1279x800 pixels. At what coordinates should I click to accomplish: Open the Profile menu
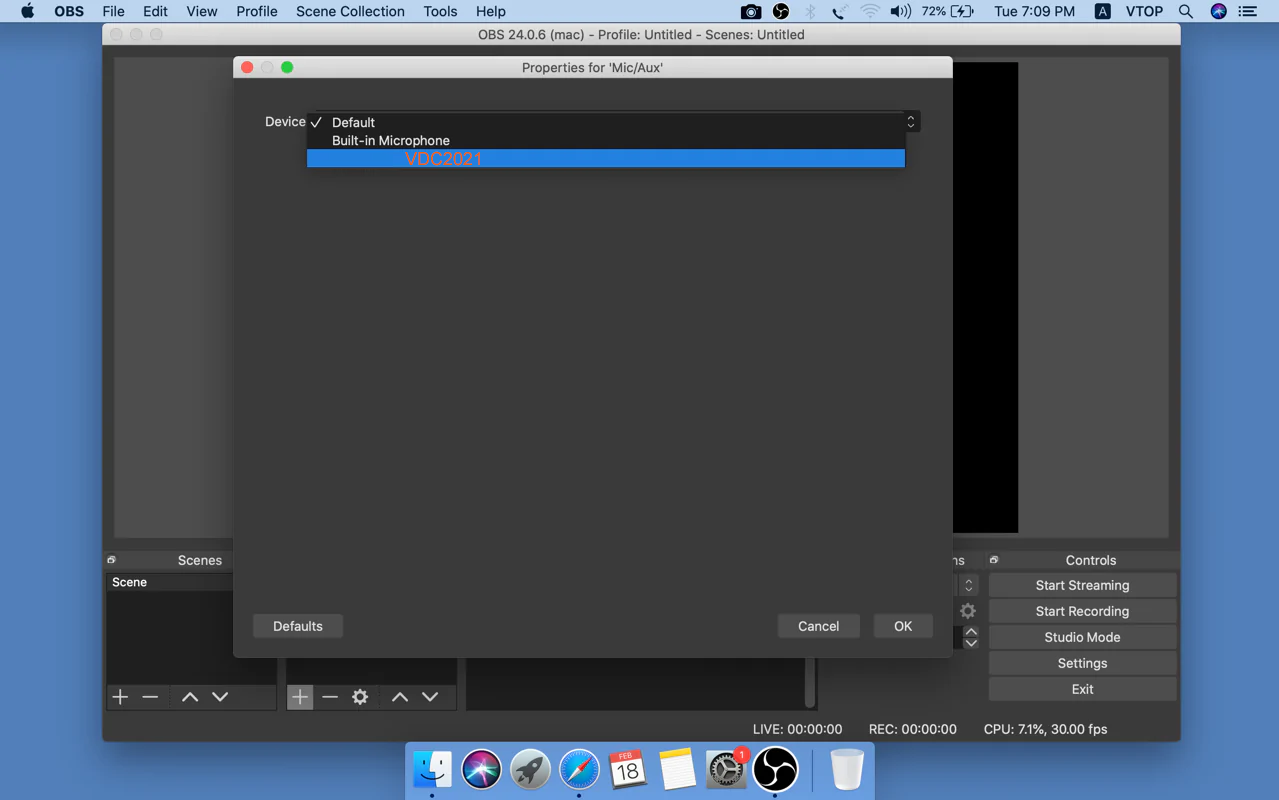[257, 11]
